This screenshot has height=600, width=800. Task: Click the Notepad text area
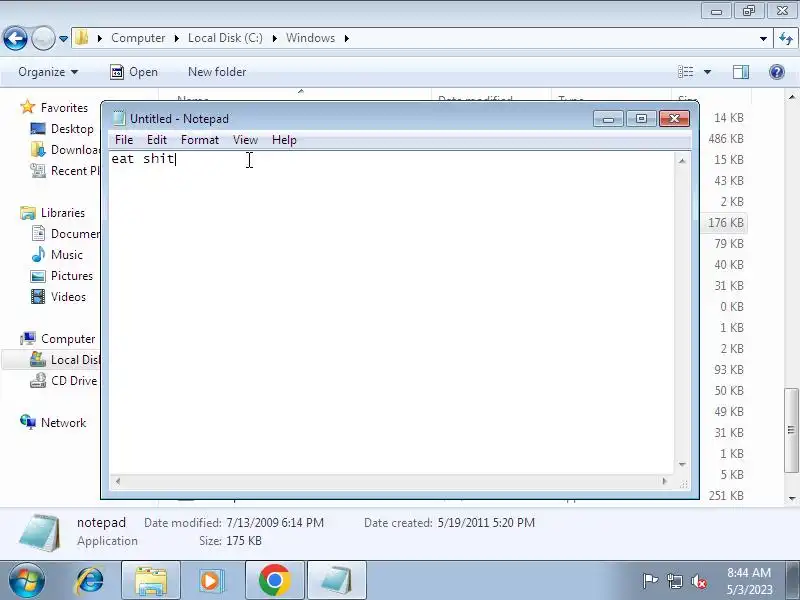[x=392, y=312]
